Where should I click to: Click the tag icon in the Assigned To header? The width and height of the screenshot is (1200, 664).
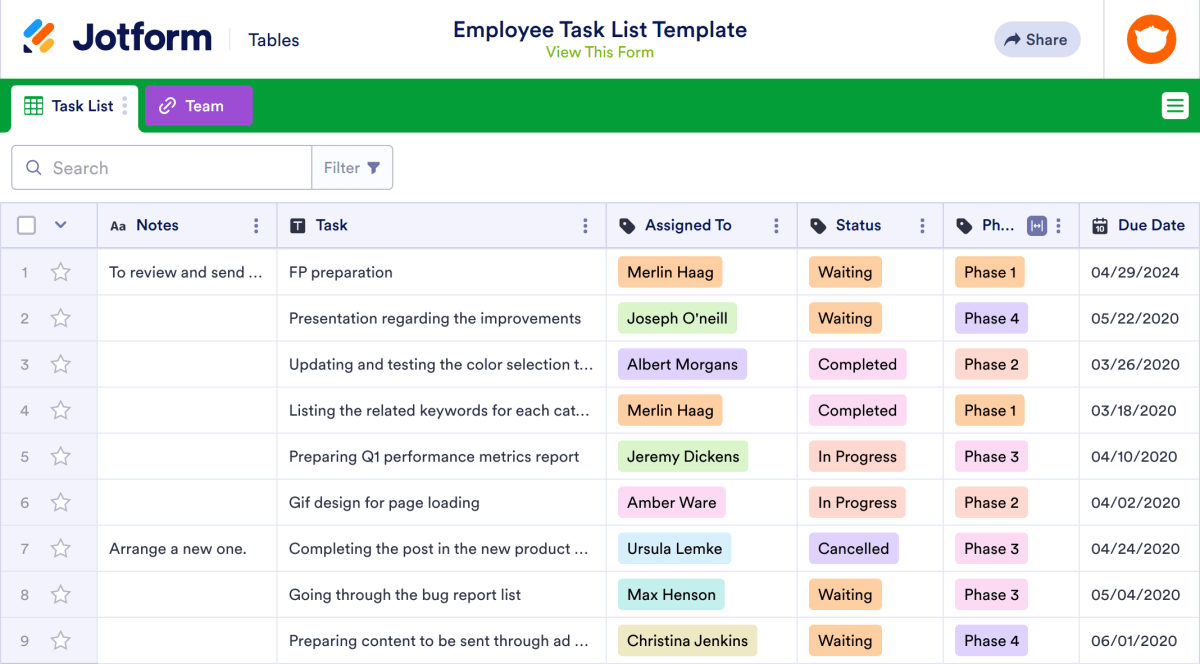click(628, 225)
